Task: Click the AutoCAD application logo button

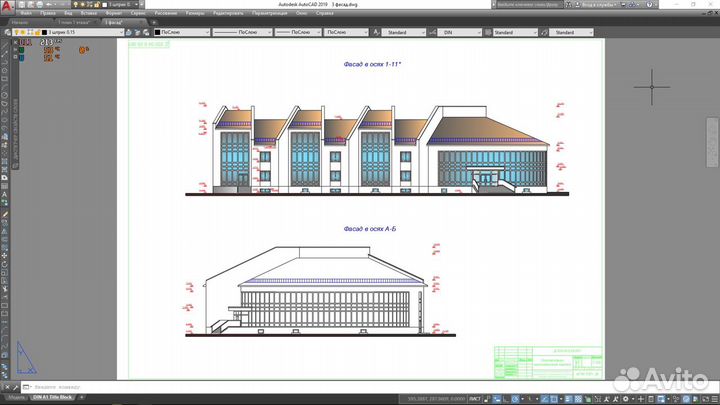Action: point(8,5)
